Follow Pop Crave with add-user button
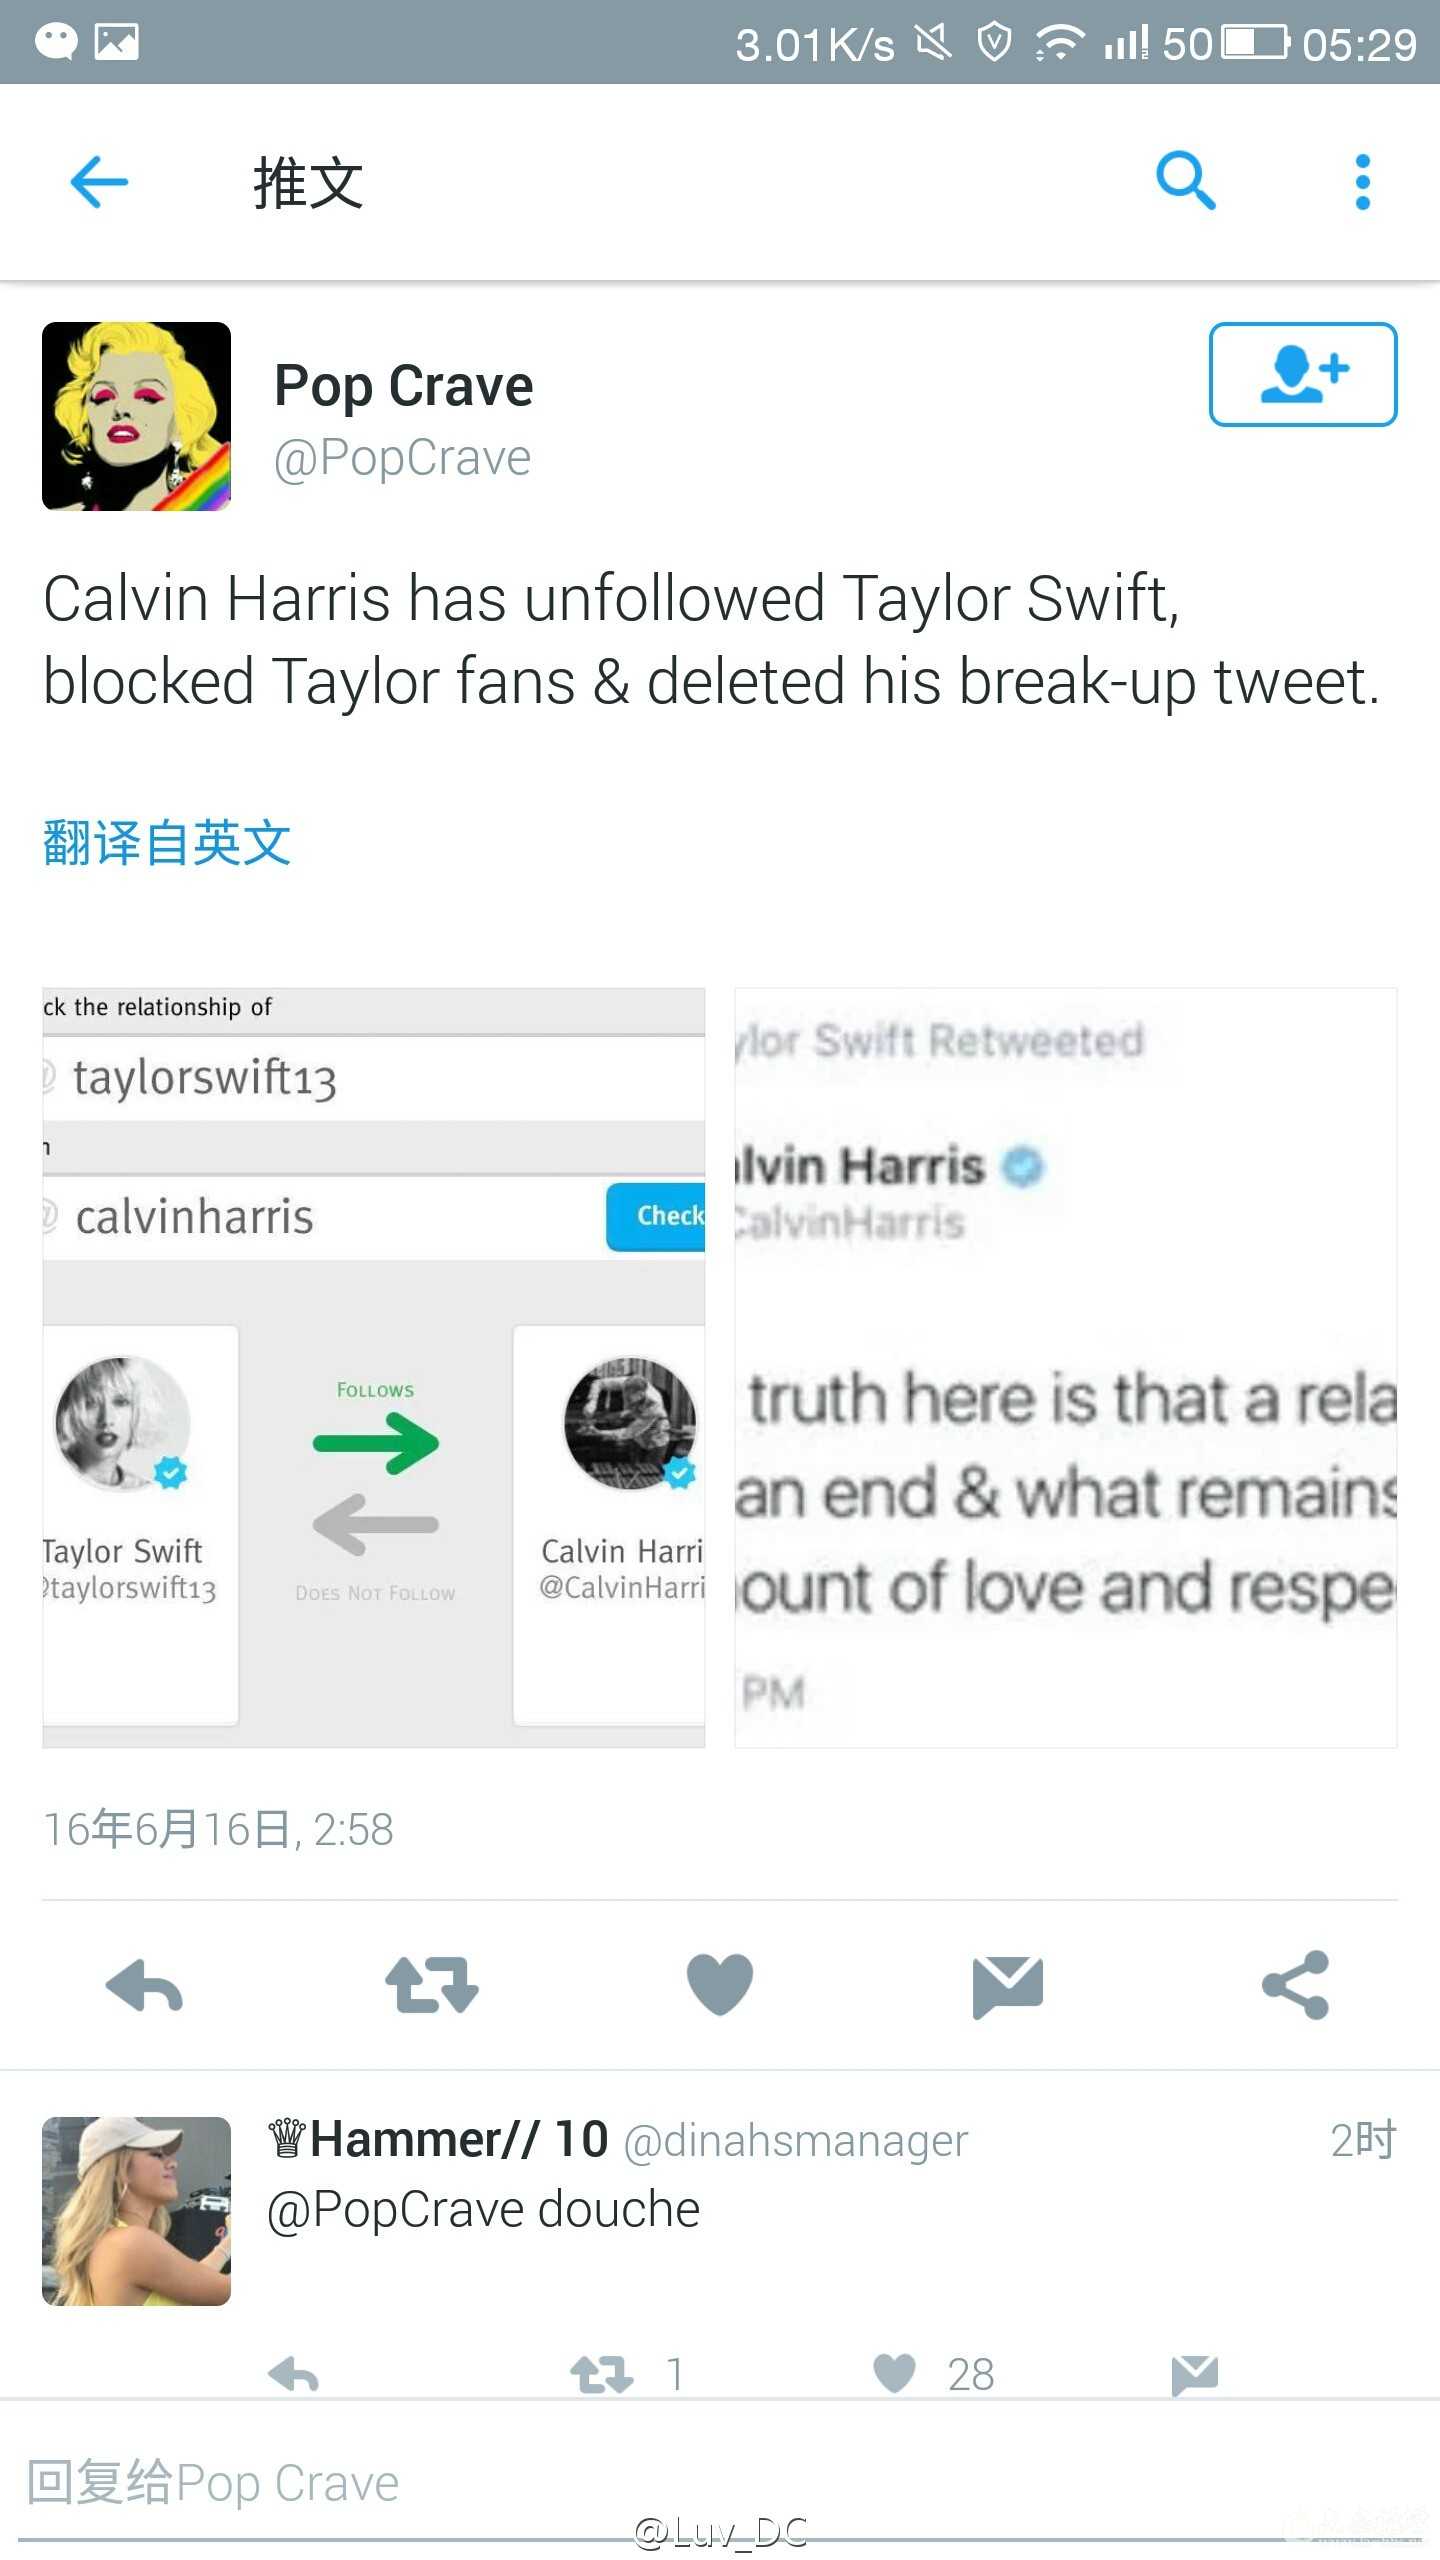Viewport: 1440px width, 2560px height. pyautogui.click(x=1303, y=374)
